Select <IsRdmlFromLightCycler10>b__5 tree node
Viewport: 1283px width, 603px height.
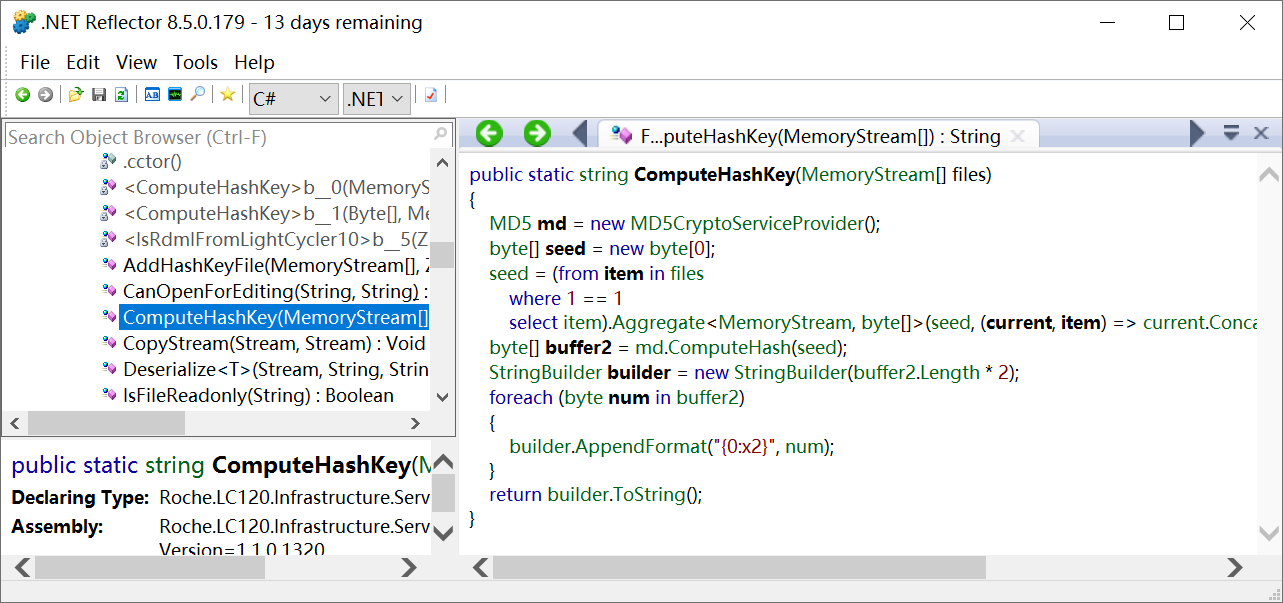276,239
